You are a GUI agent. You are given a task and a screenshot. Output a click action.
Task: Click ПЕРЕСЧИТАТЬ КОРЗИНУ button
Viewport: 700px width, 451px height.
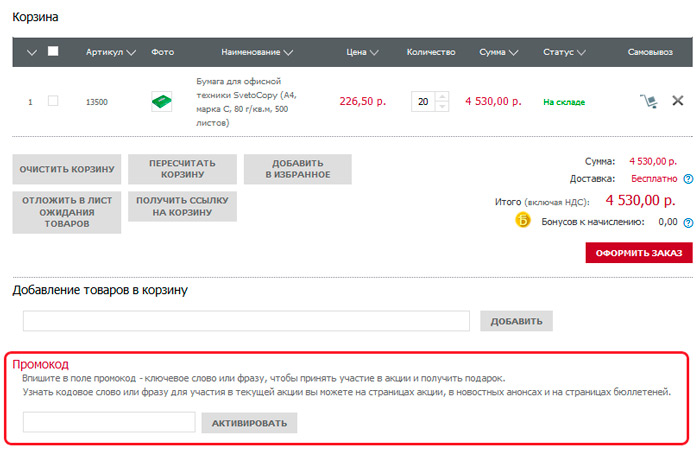(182, 169)
